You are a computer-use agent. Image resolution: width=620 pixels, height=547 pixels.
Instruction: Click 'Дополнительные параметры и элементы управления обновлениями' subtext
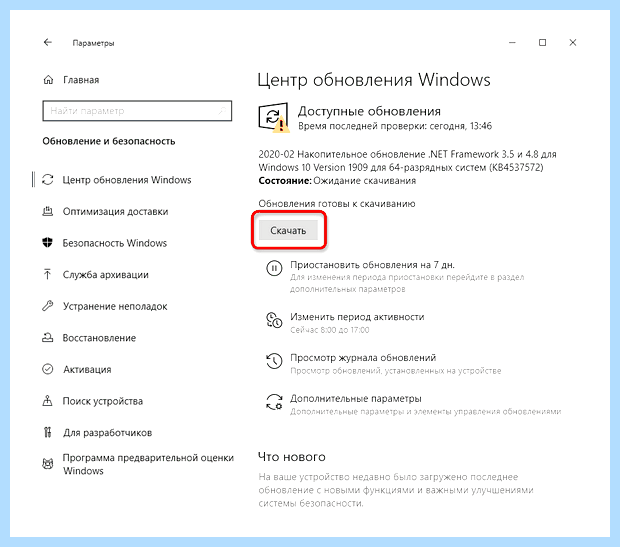click(425, 412)
